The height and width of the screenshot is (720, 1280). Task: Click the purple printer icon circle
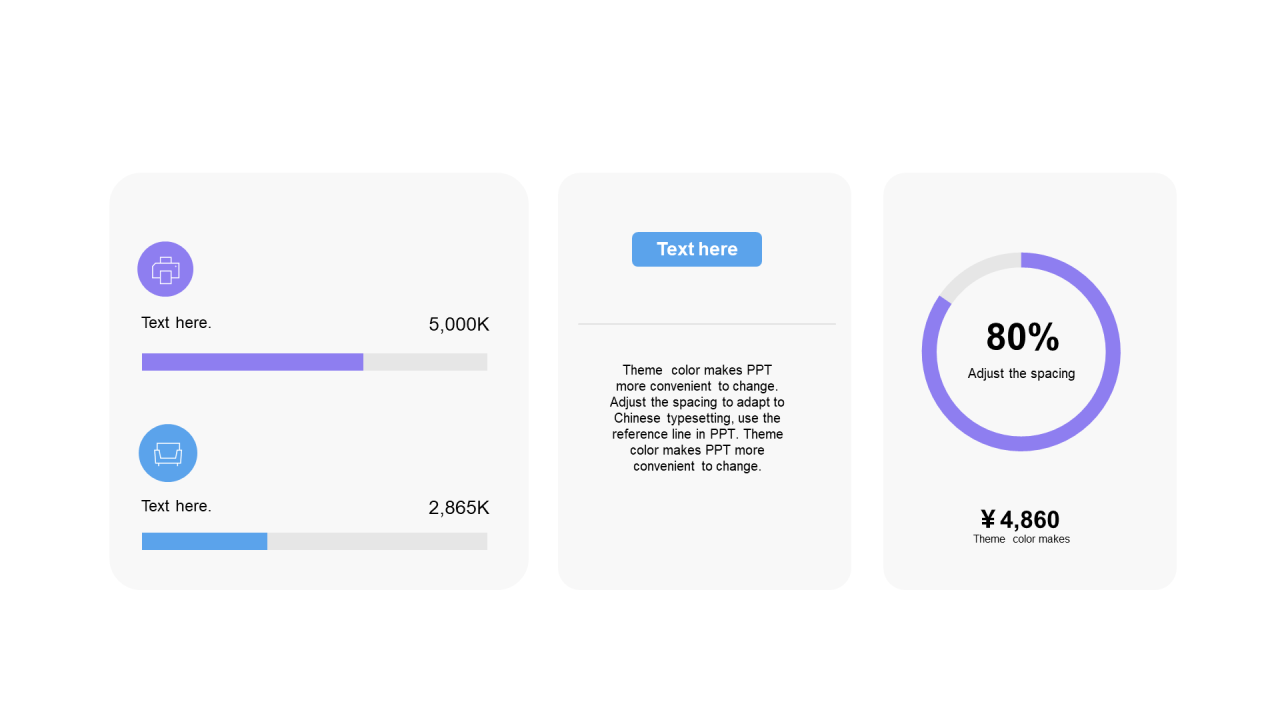pos(165,269)
